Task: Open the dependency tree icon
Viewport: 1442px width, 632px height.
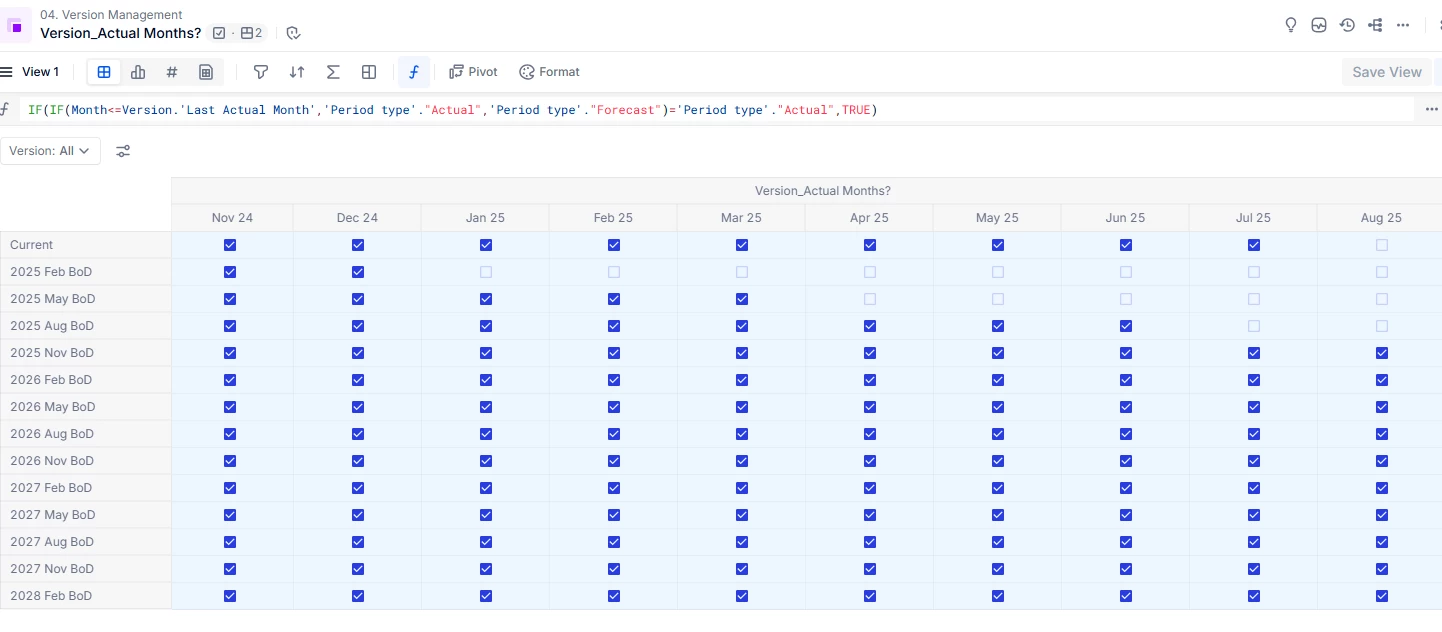Action: coord(1375,25)
